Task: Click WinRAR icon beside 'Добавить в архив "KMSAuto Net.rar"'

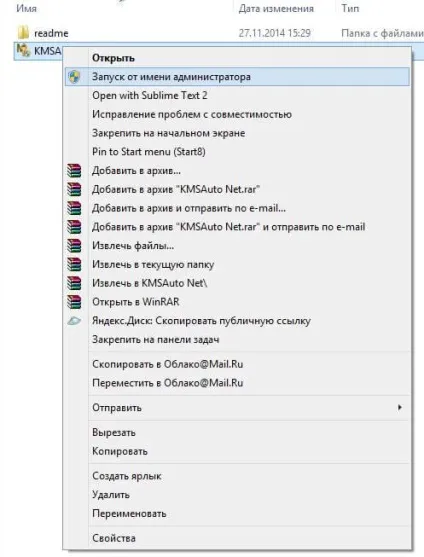Action: (x=74, y=190)
